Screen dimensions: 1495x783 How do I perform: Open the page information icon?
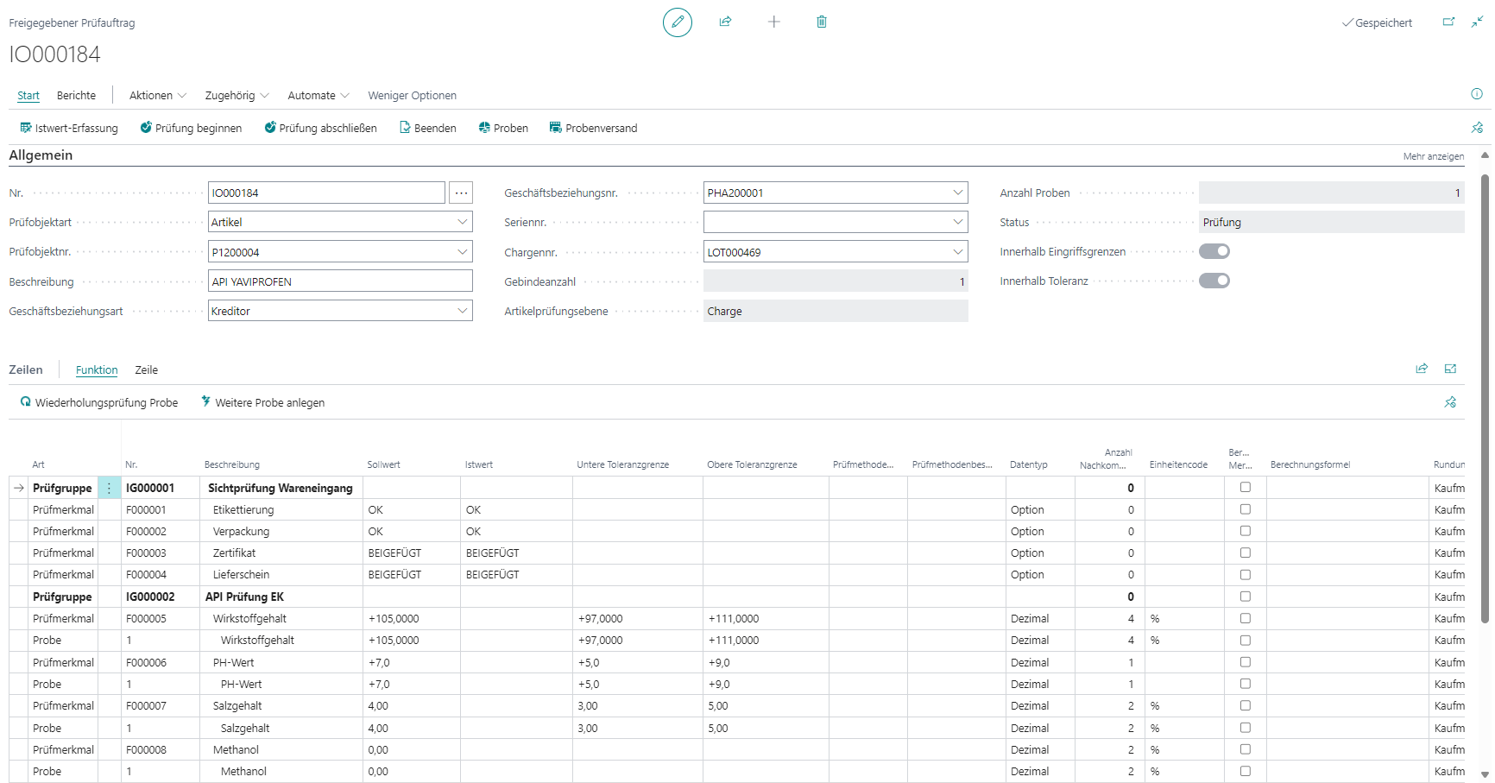tap(1477, 94)
